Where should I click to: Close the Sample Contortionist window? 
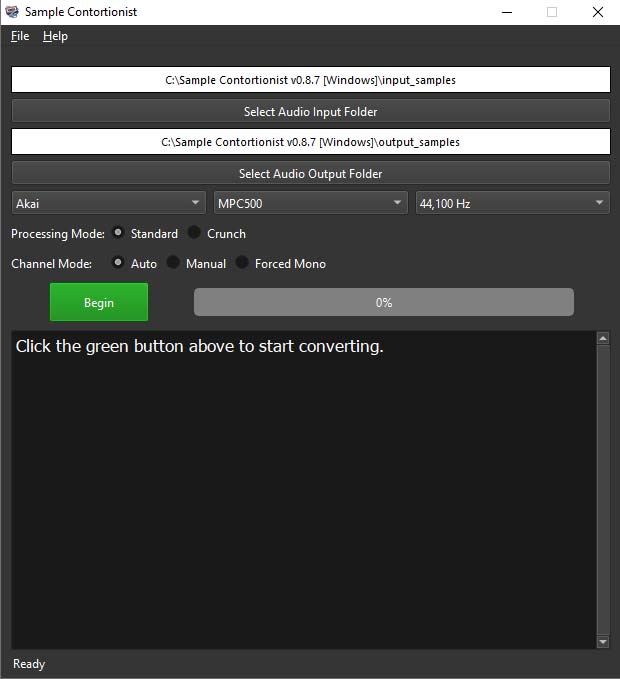click(597, 12)
